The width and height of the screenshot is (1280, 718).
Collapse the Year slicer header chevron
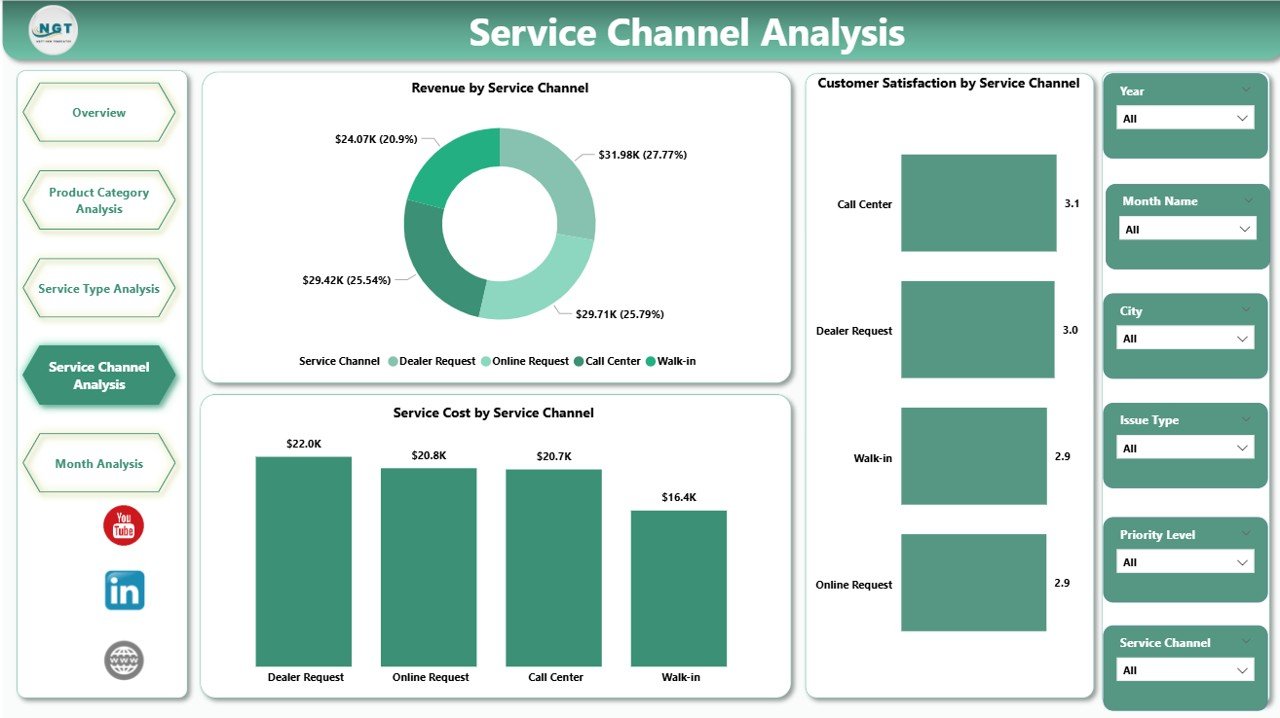(x=1246, y=89)
